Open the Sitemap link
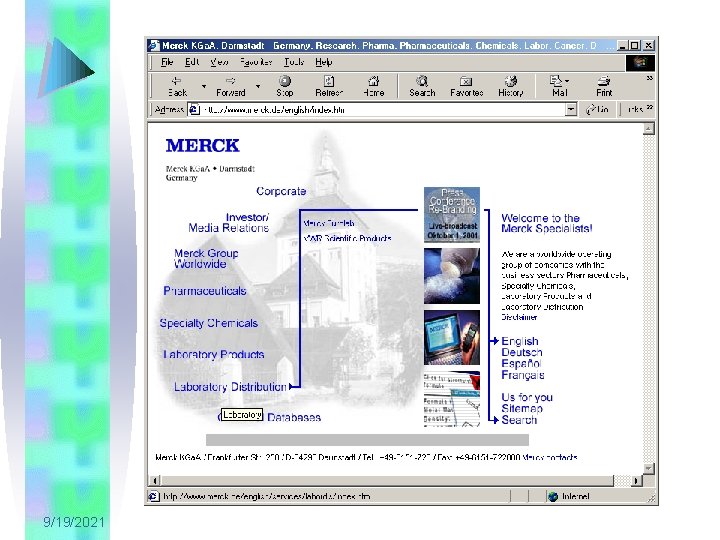Viewport: 720px width, 540px height. click(522, 408)
